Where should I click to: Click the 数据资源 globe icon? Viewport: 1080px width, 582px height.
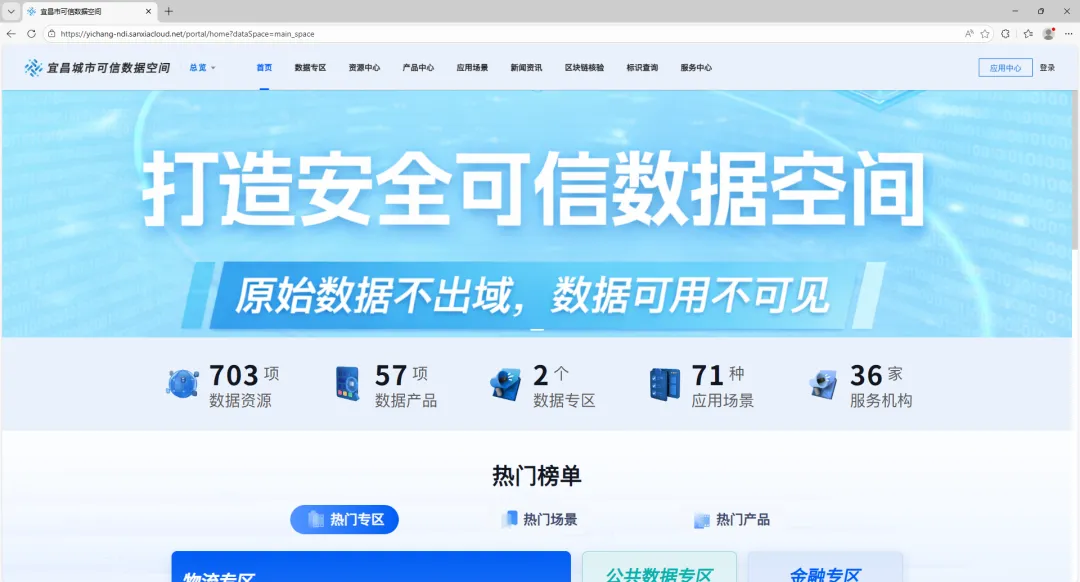coord(182,383)
